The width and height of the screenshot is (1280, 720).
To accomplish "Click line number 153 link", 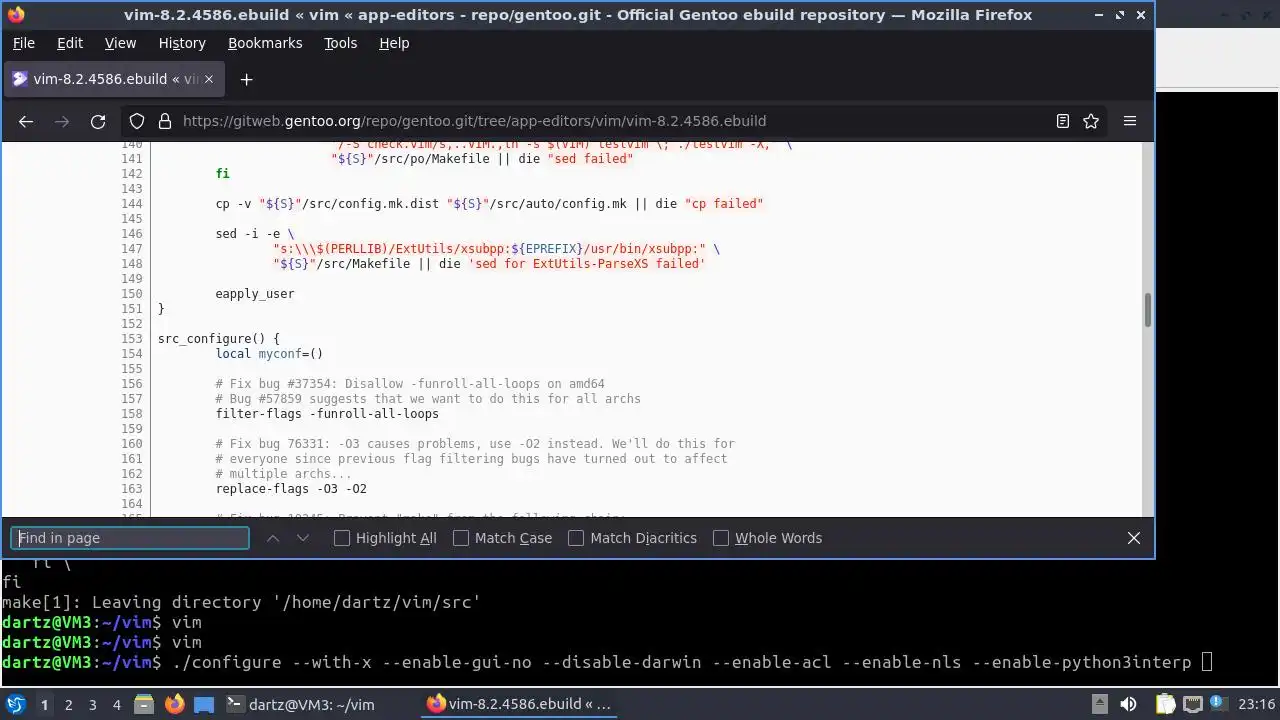I will pos(132,339).
